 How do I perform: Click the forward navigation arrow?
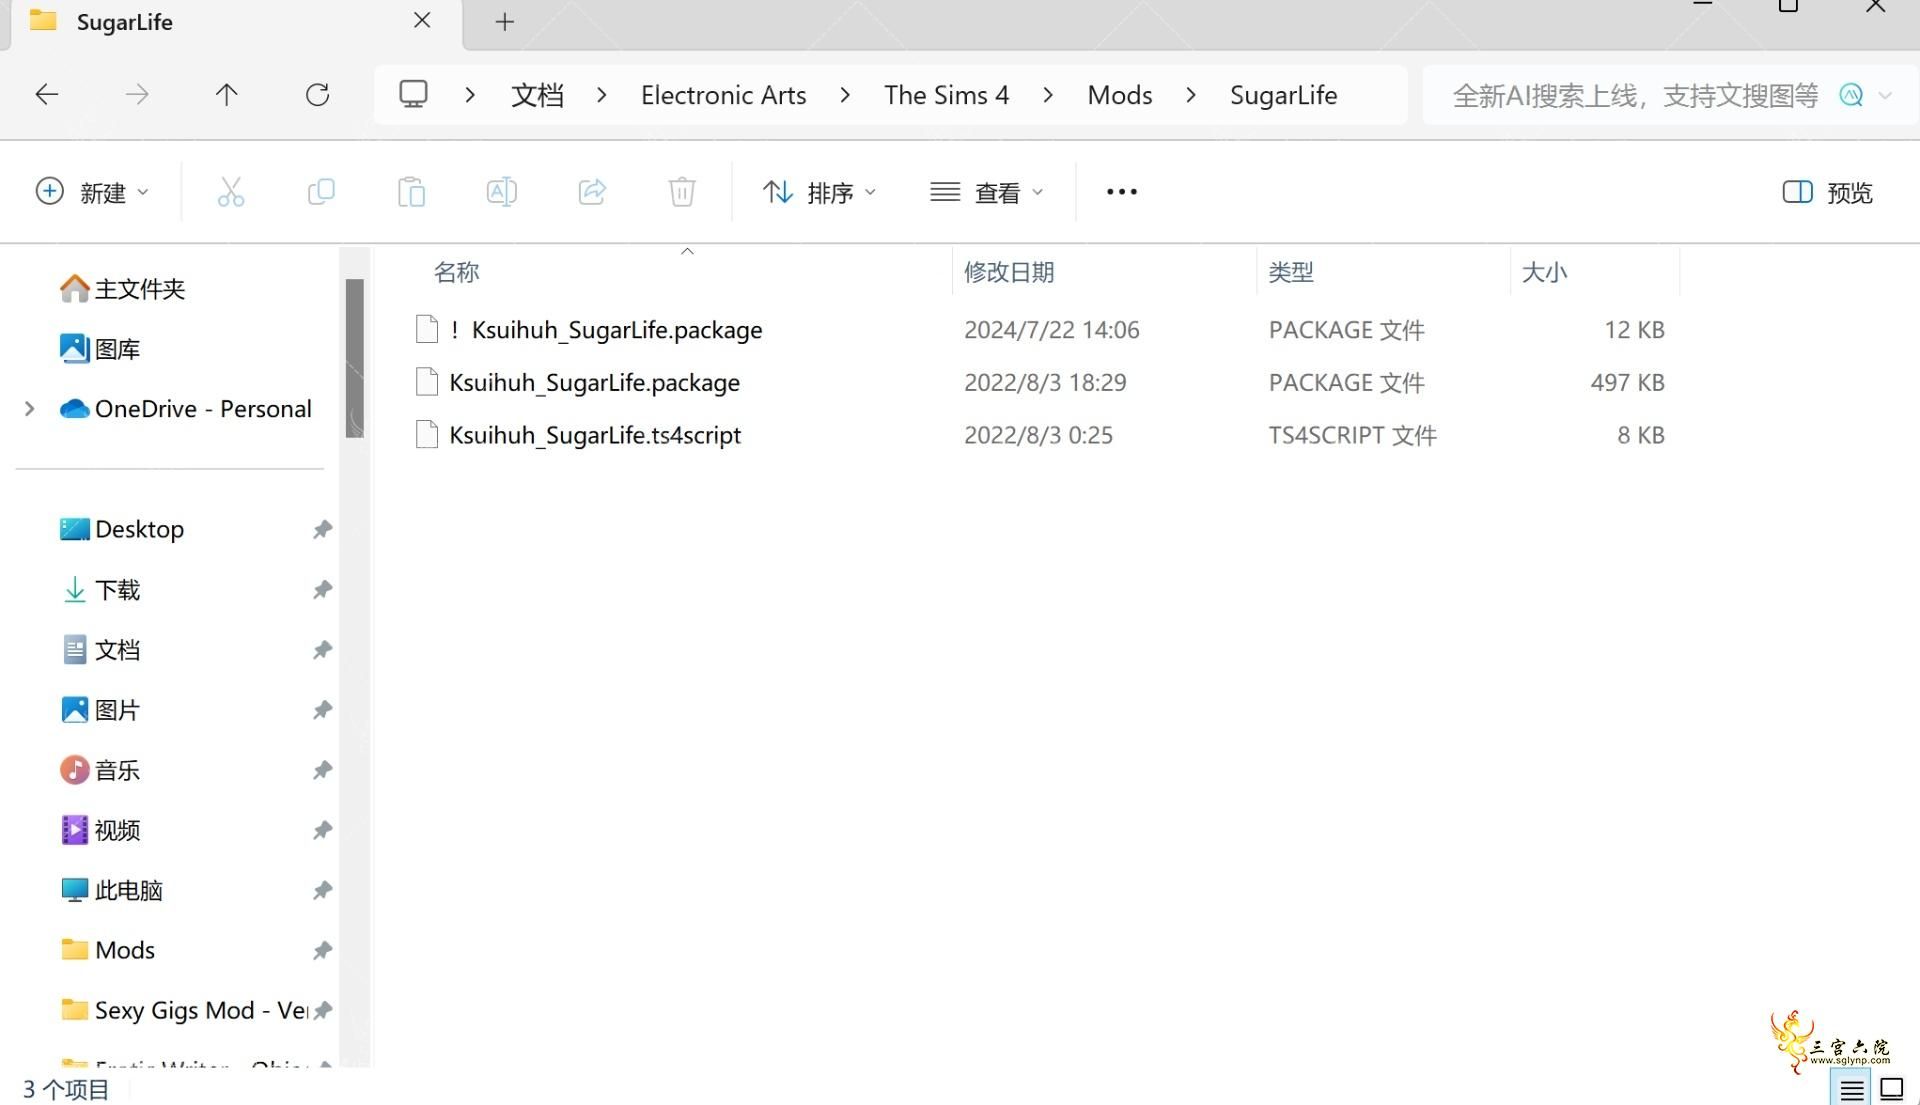[137, 95]
